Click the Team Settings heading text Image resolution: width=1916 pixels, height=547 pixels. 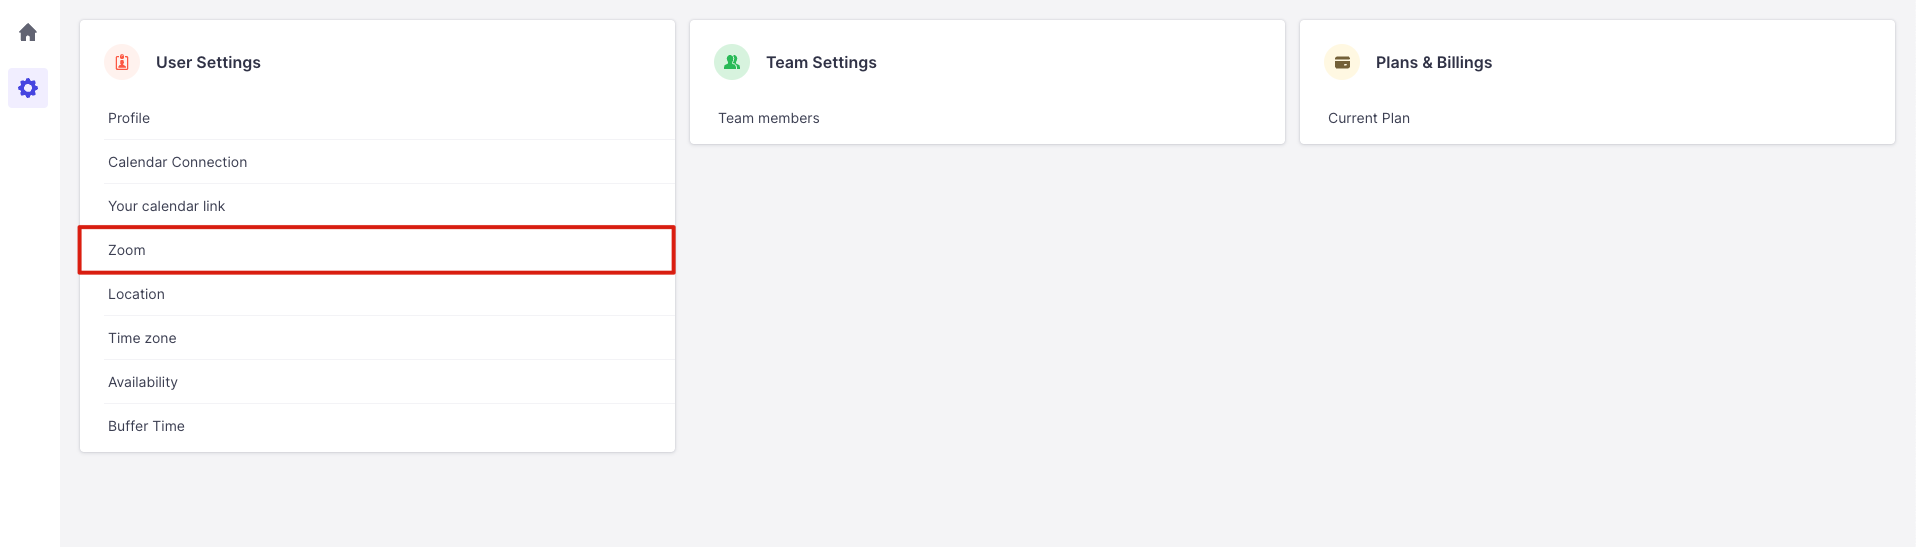(x=821, y=62)
